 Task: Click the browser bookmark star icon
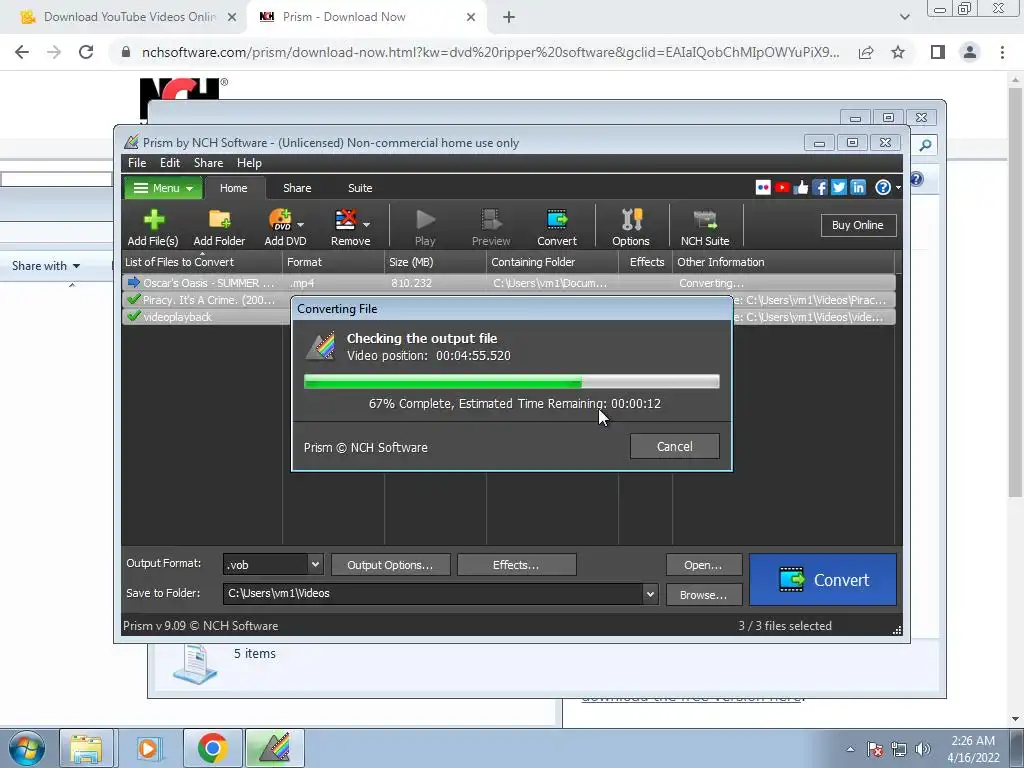[898, 52]
